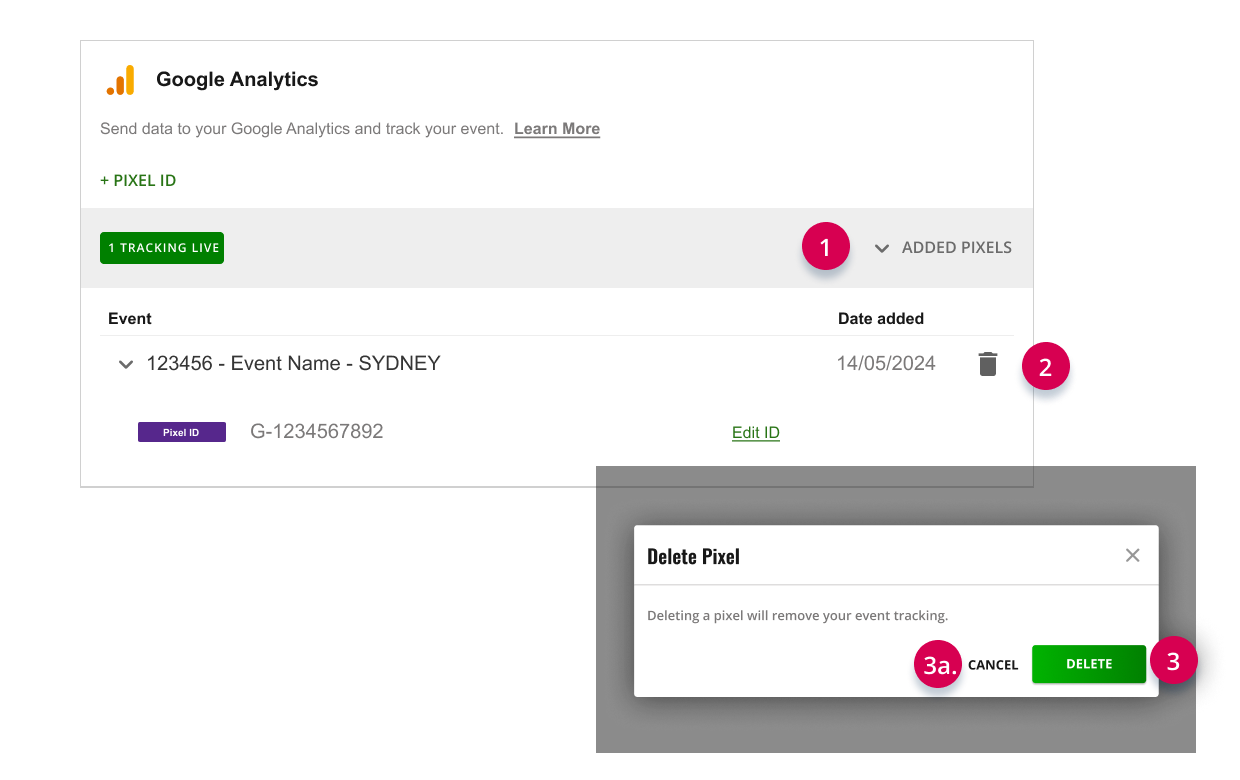Open the Learn More link
Screen dimensions: 1240x780
557,129
